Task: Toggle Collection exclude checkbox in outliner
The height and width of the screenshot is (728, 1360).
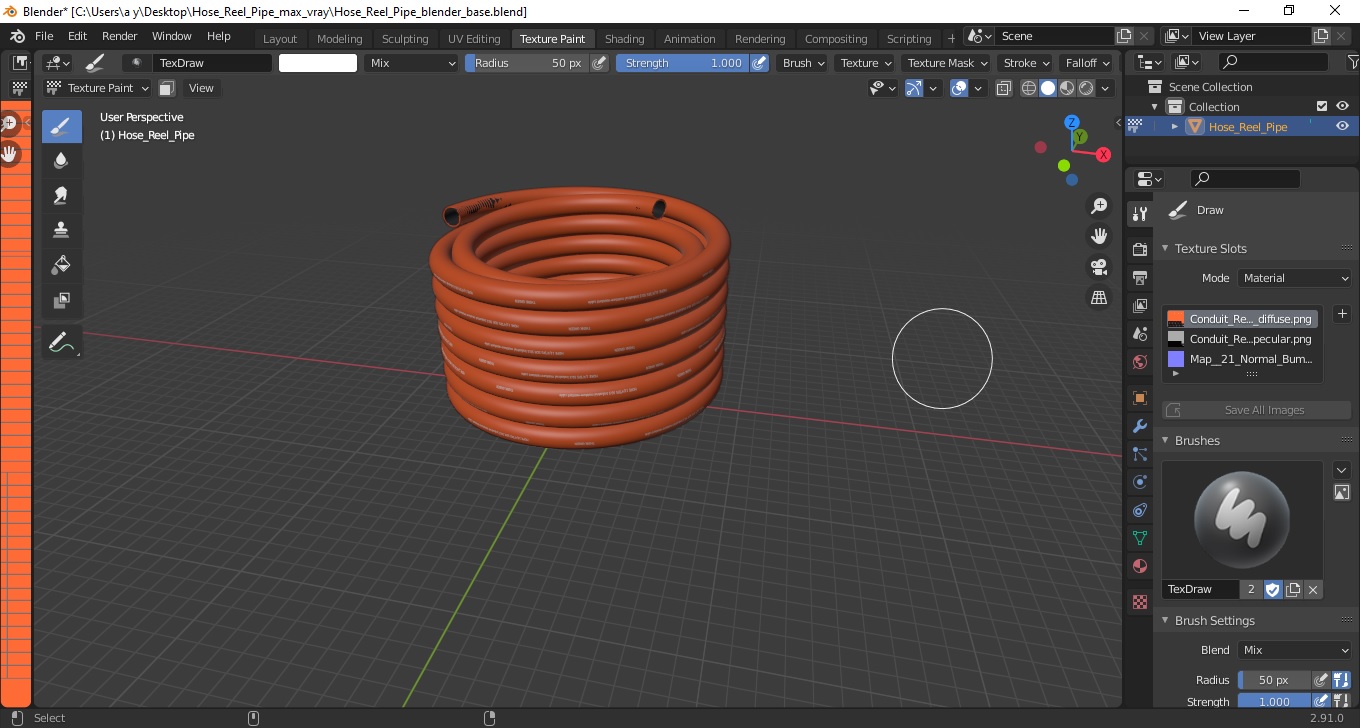Action: pyautogui.click(x=1322, y=106)
